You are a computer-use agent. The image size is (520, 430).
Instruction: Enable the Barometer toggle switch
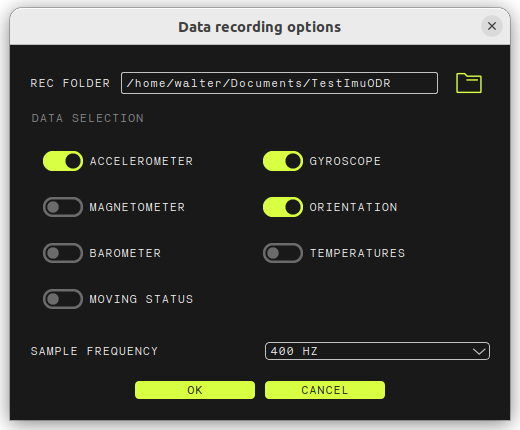(x=63, y=253)
